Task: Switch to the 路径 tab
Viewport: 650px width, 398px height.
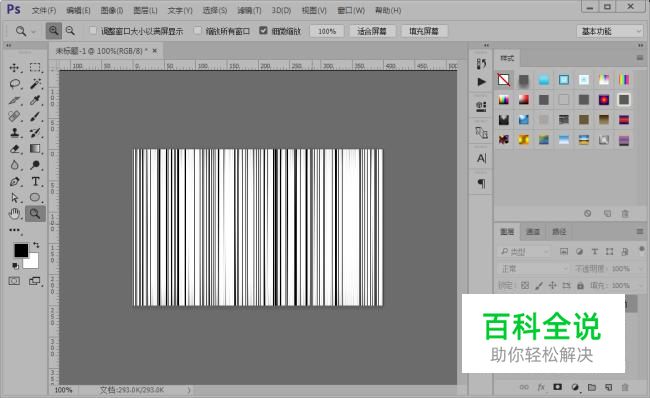Action: 559,231
